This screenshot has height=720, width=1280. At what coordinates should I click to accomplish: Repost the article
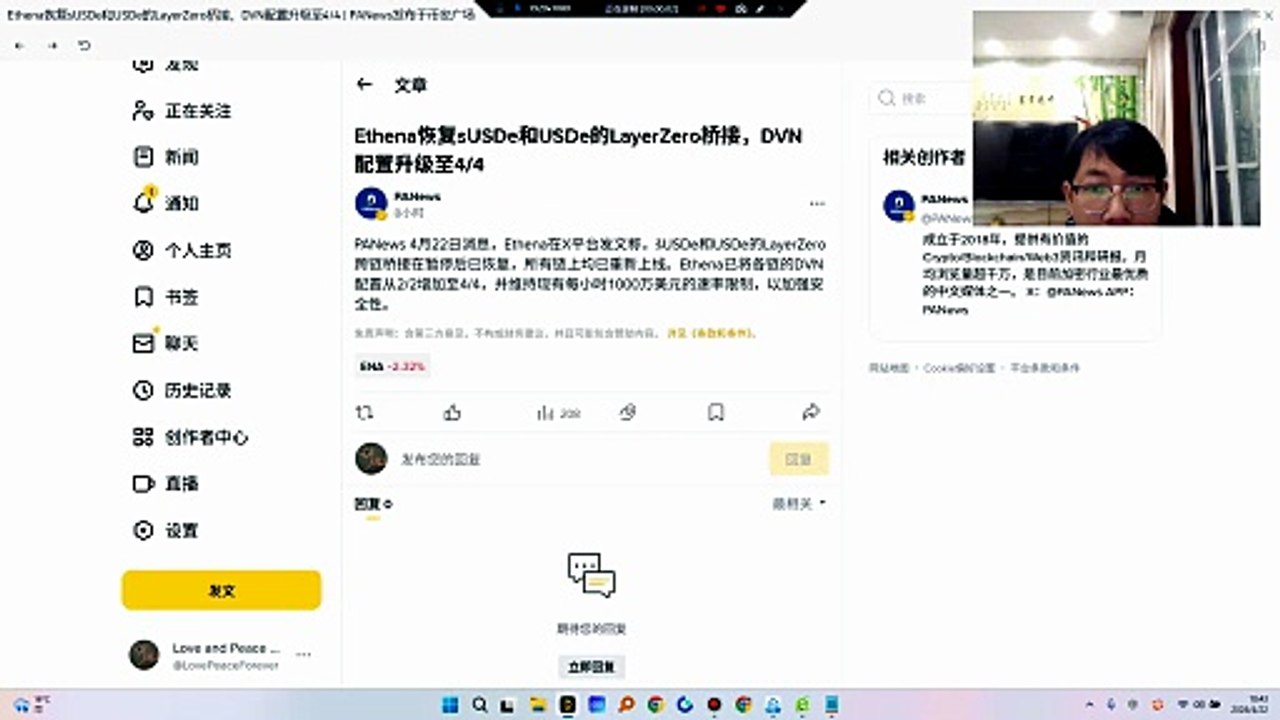365,412
